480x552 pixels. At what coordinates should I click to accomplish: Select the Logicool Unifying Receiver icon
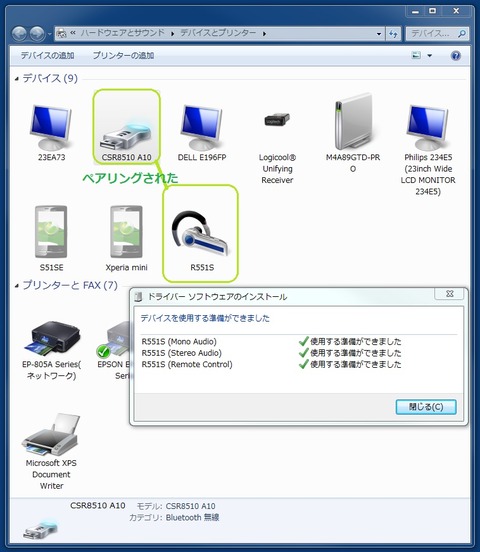coord(277,120)
